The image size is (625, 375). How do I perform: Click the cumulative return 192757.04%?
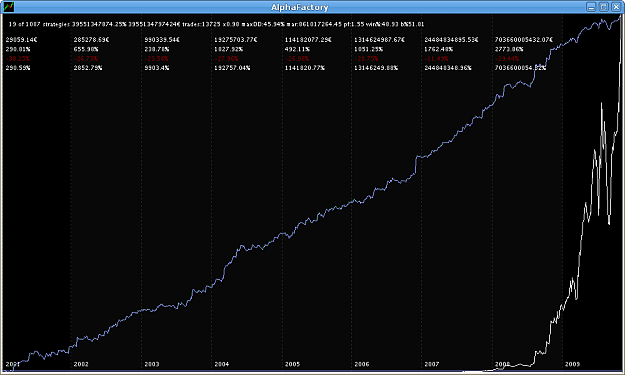pos(232,68)
